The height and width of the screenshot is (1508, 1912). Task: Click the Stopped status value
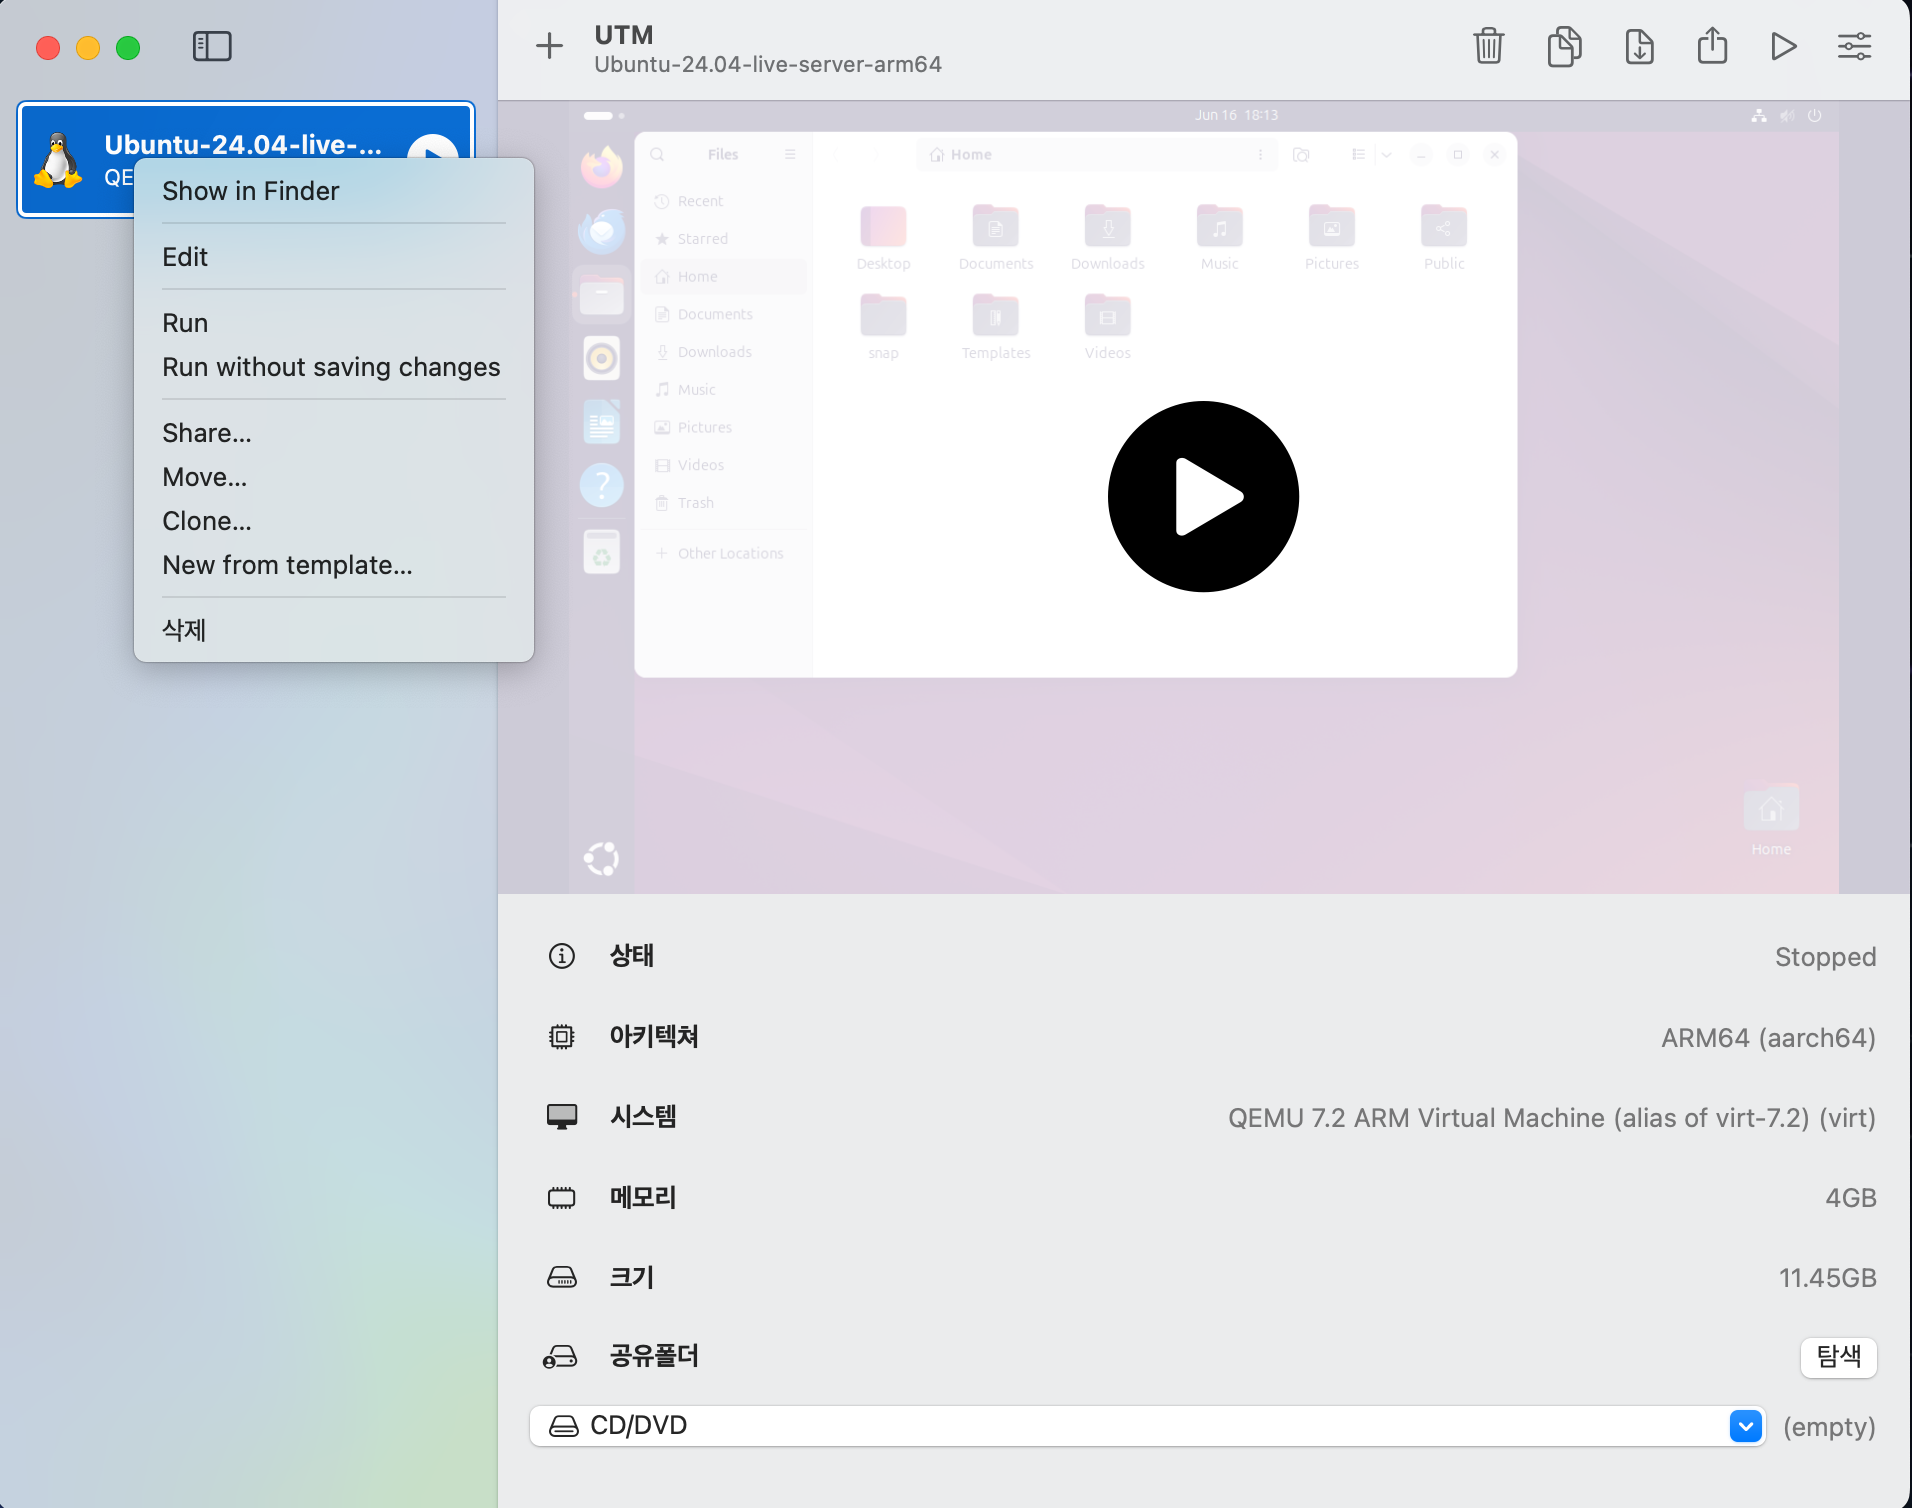[x=1825, y=957]
